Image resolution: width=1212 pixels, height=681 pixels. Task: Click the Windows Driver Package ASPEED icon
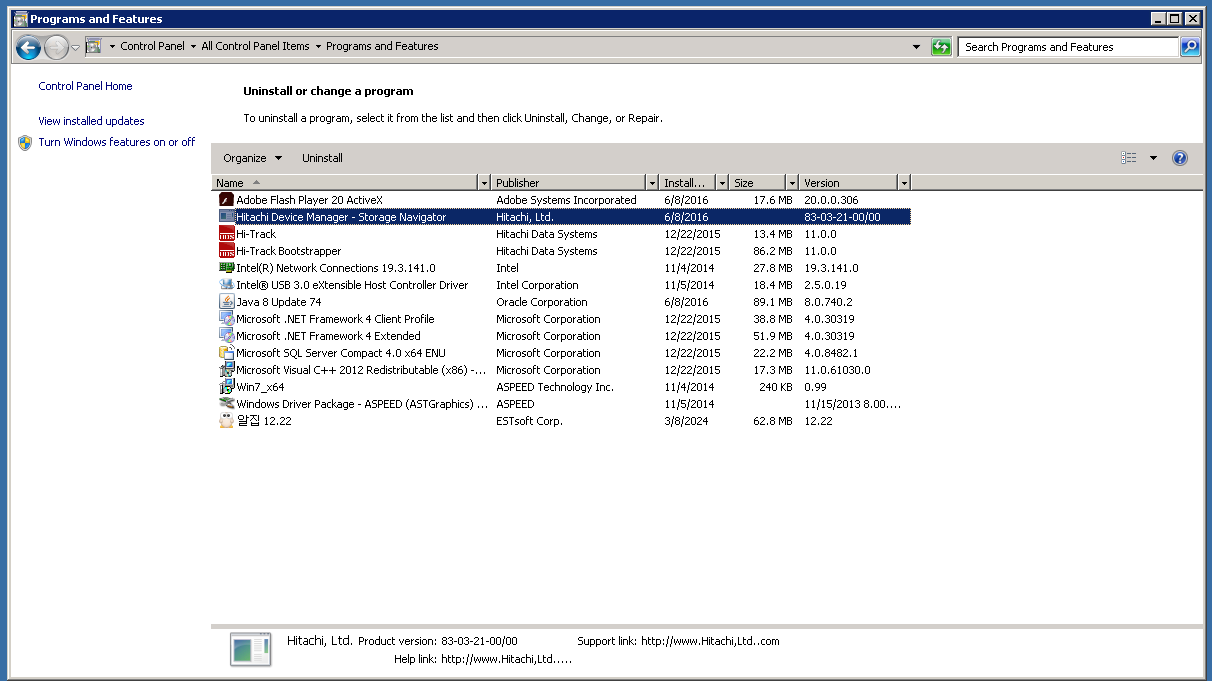[x=226, y=404]
